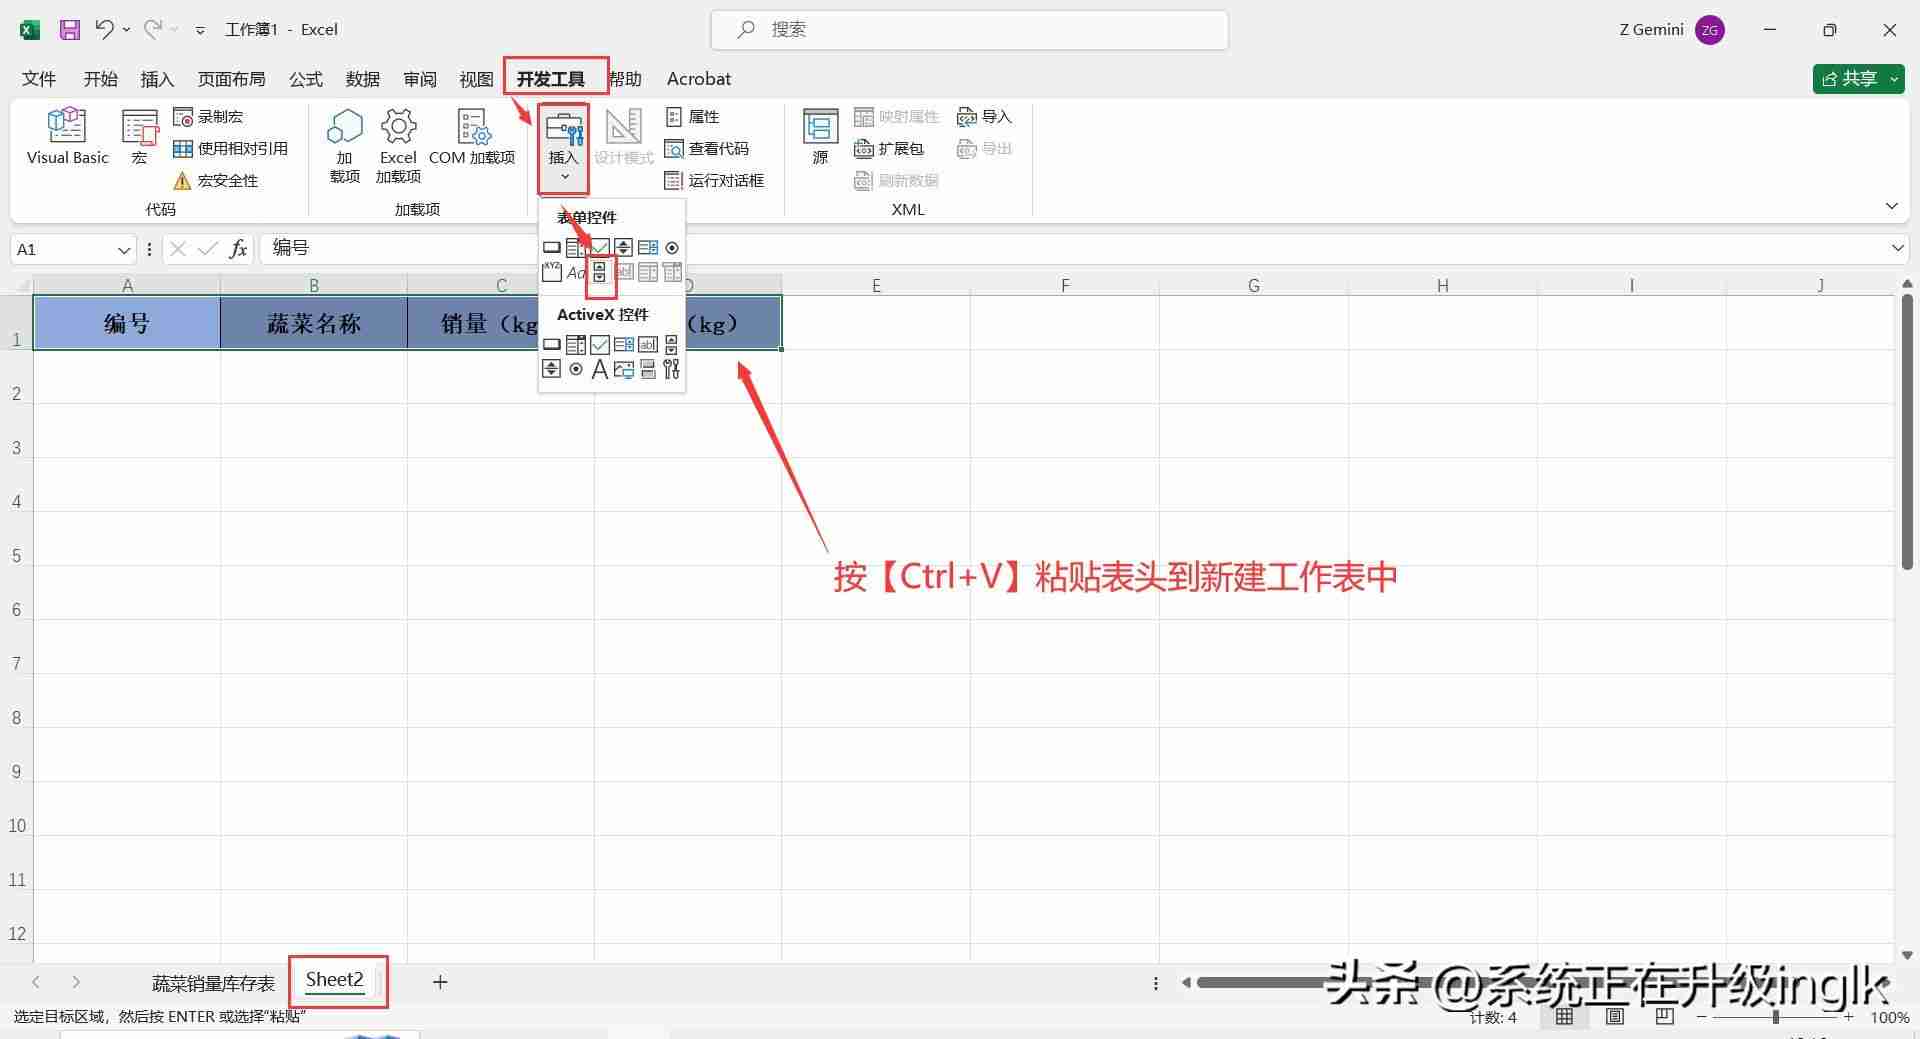Open the 插入 controls dropdown arrow
This screenshot has height=1039, width=1920.
point(564,176)
